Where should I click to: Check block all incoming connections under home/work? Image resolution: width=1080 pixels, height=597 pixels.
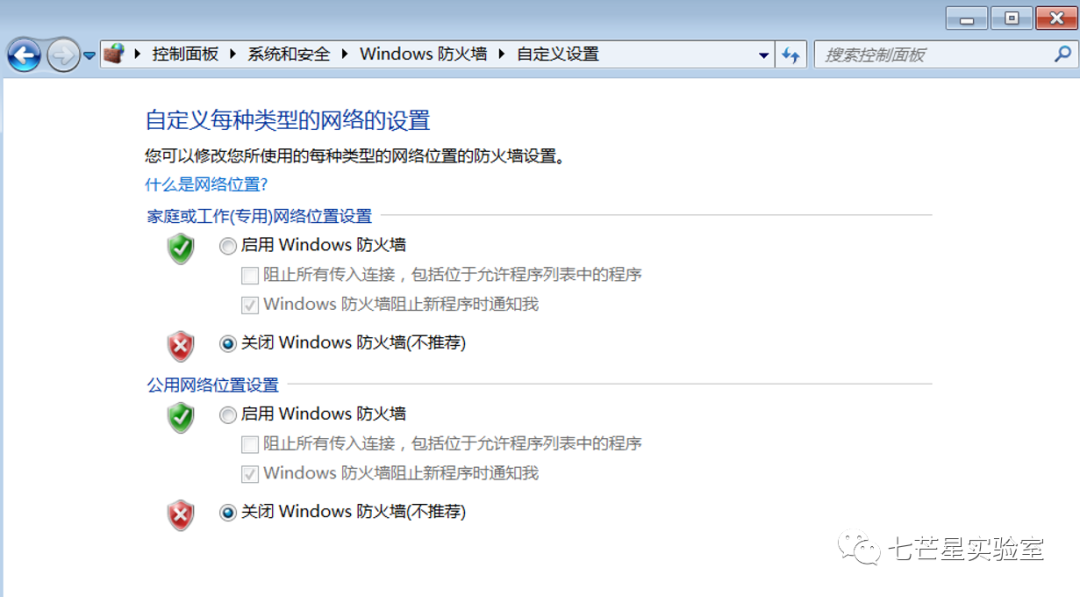tap(250, 275)
